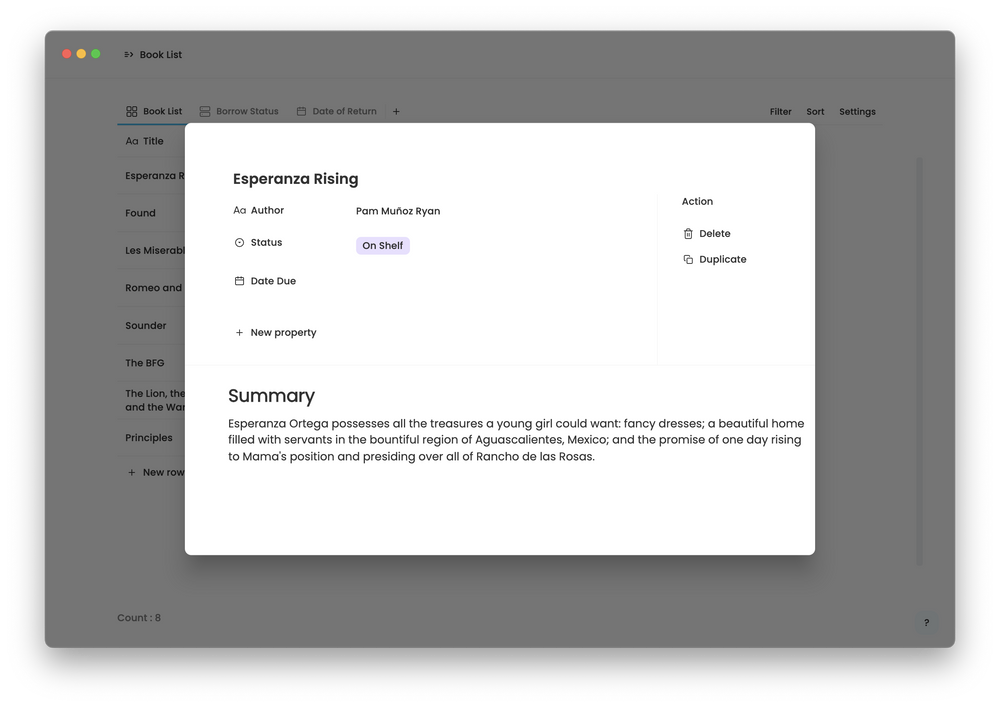1000x707 pixels.
Task: Click the trash icon next to Delete
Action: click(x=688, y=234)
